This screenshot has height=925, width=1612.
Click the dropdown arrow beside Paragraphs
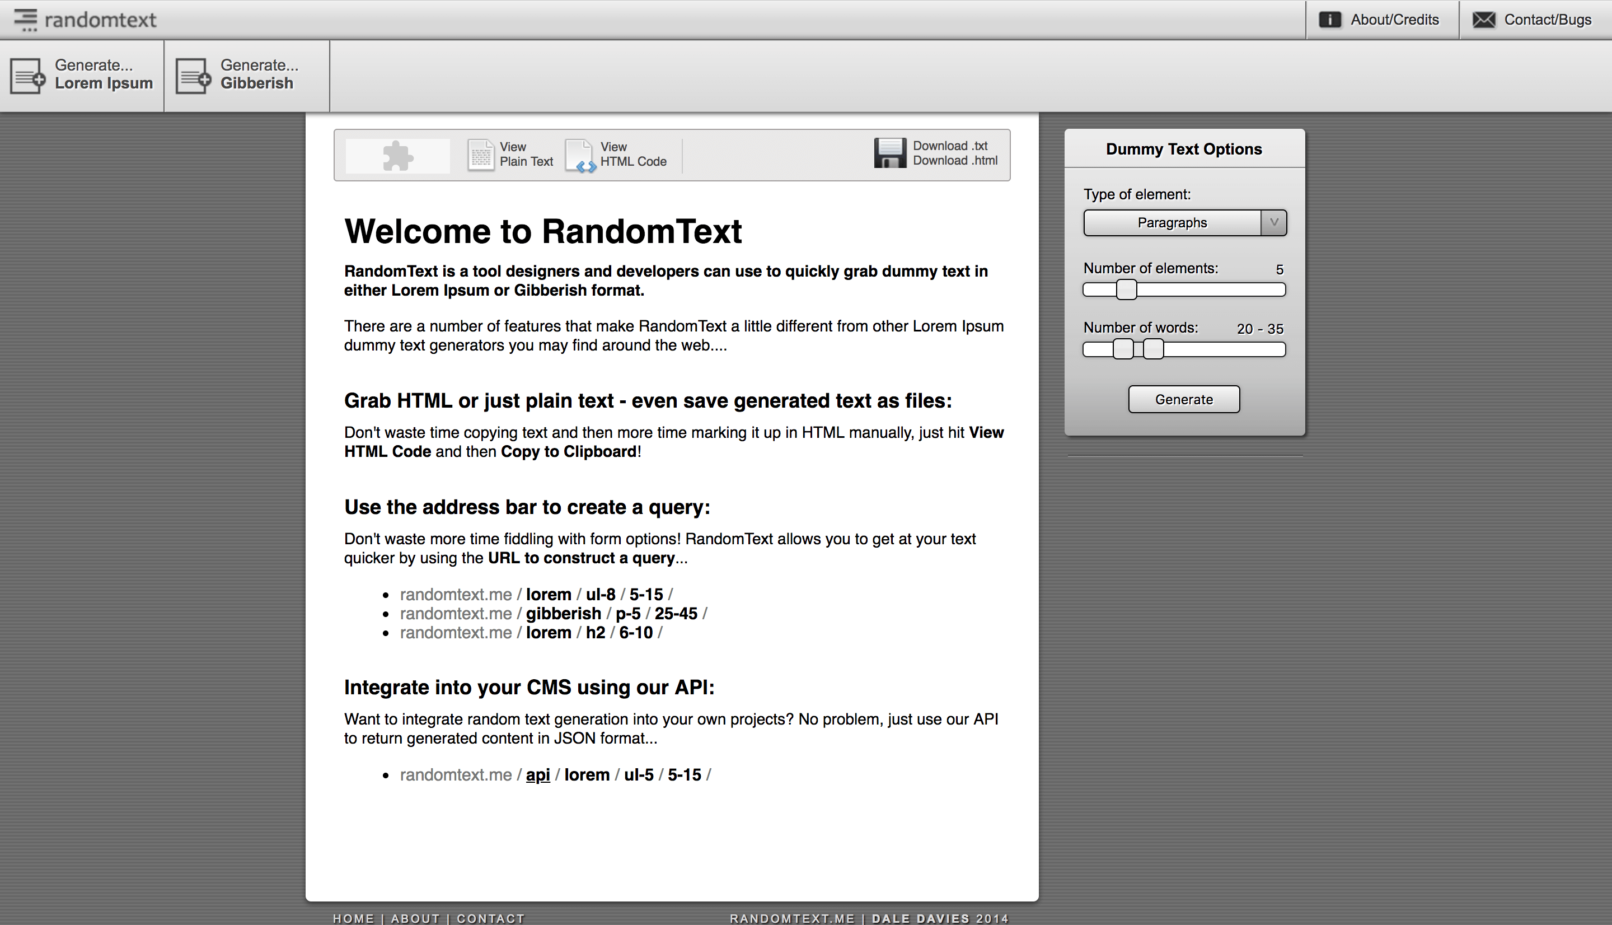[1273, 223]
